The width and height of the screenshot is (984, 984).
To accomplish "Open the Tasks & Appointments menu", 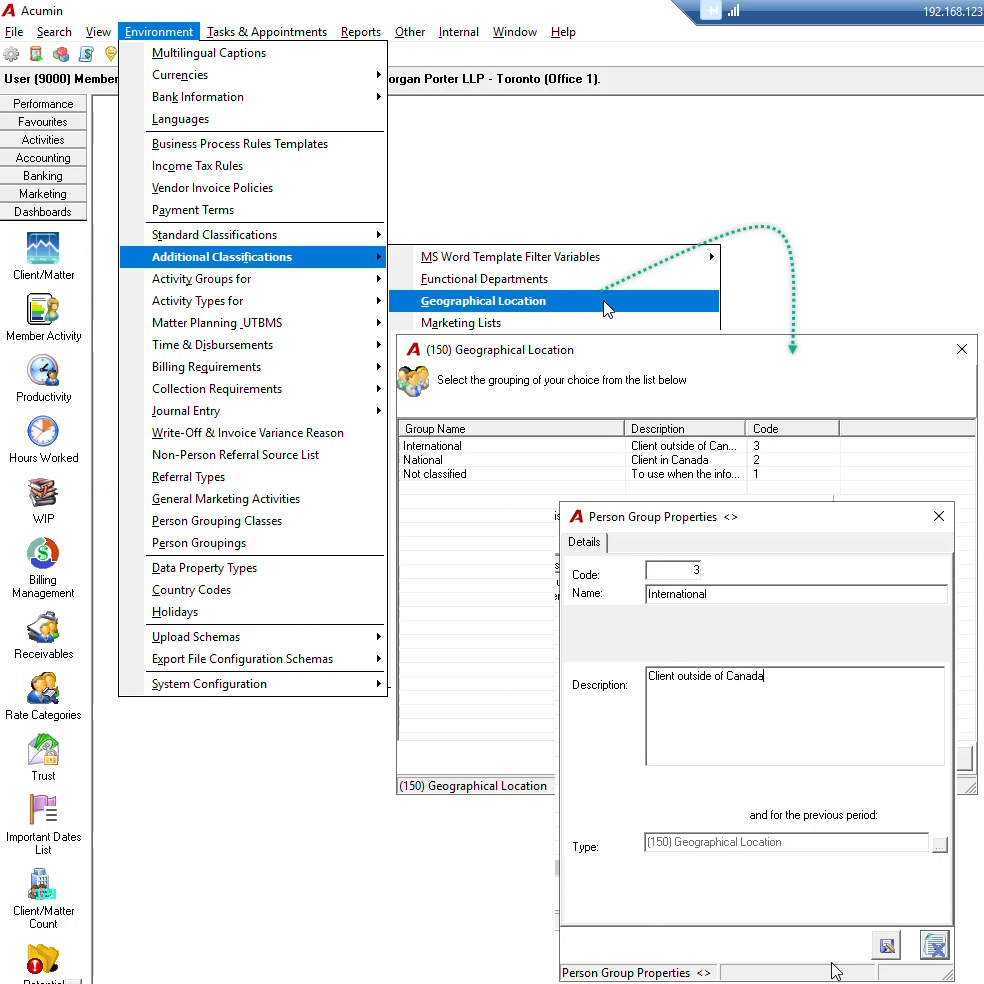I will pyautogui.click(x=267, y=32).
